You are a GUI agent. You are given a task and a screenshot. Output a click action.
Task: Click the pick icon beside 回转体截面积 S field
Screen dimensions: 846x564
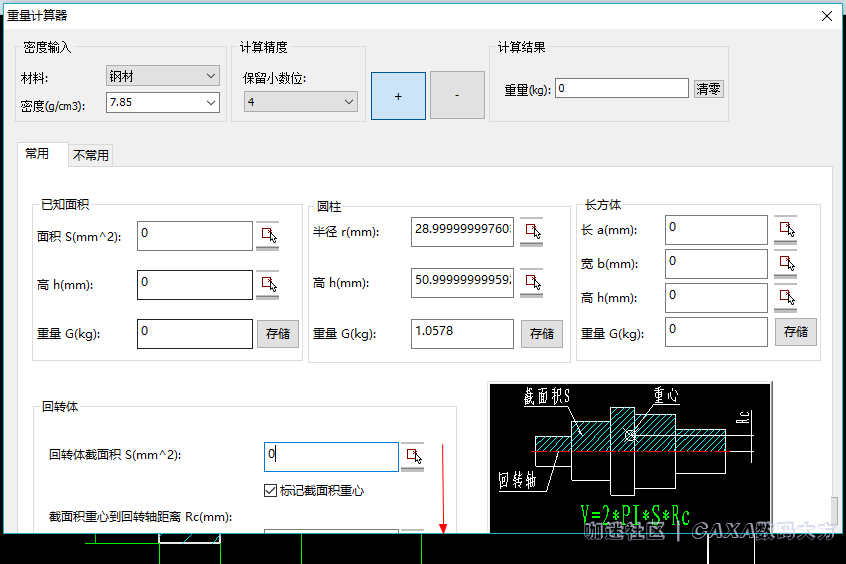[x=412, y=456]
